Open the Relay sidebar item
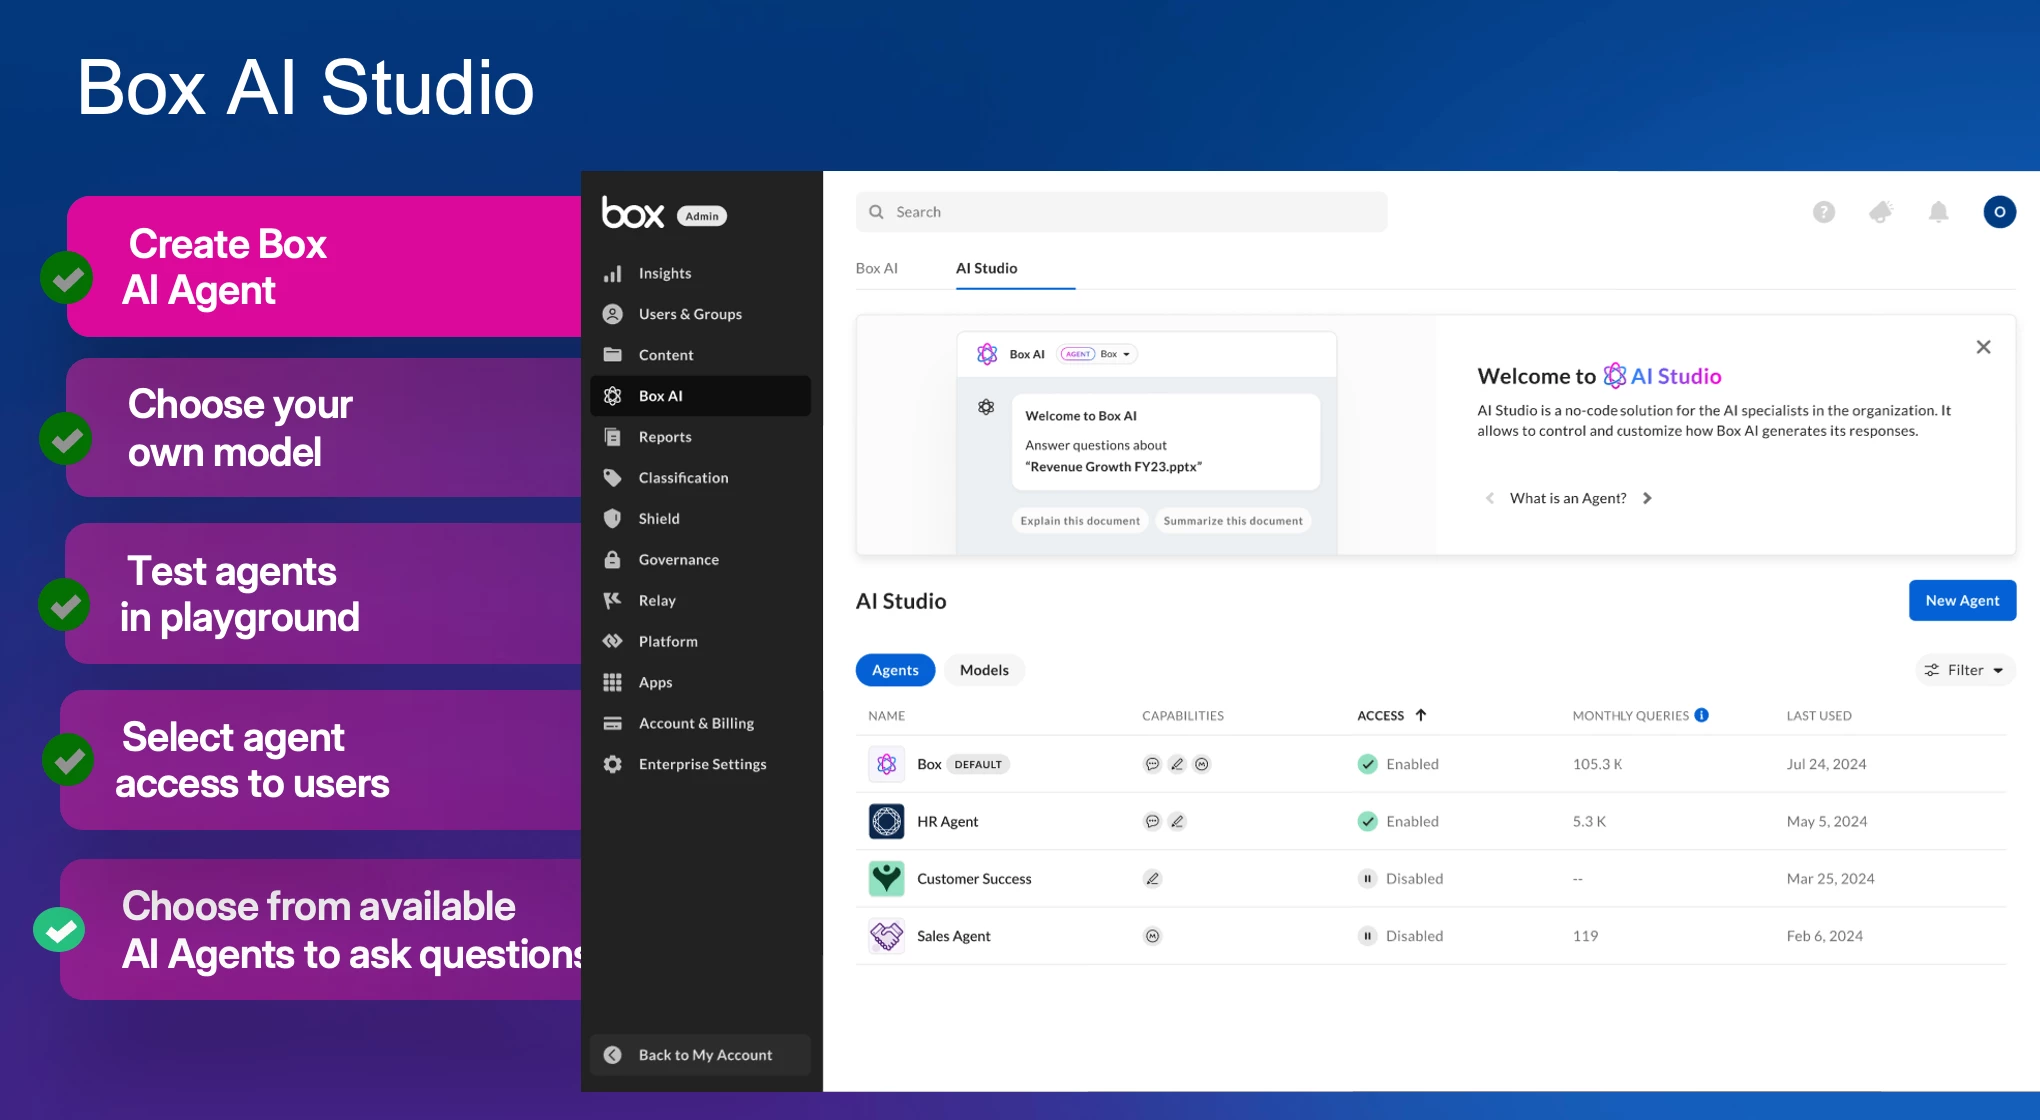 (656, 600)
